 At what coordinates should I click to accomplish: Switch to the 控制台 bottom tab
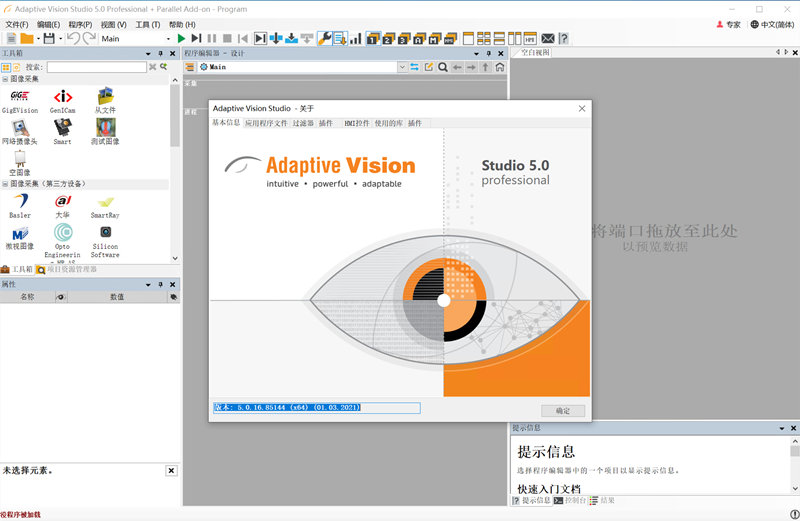point(570,501)
